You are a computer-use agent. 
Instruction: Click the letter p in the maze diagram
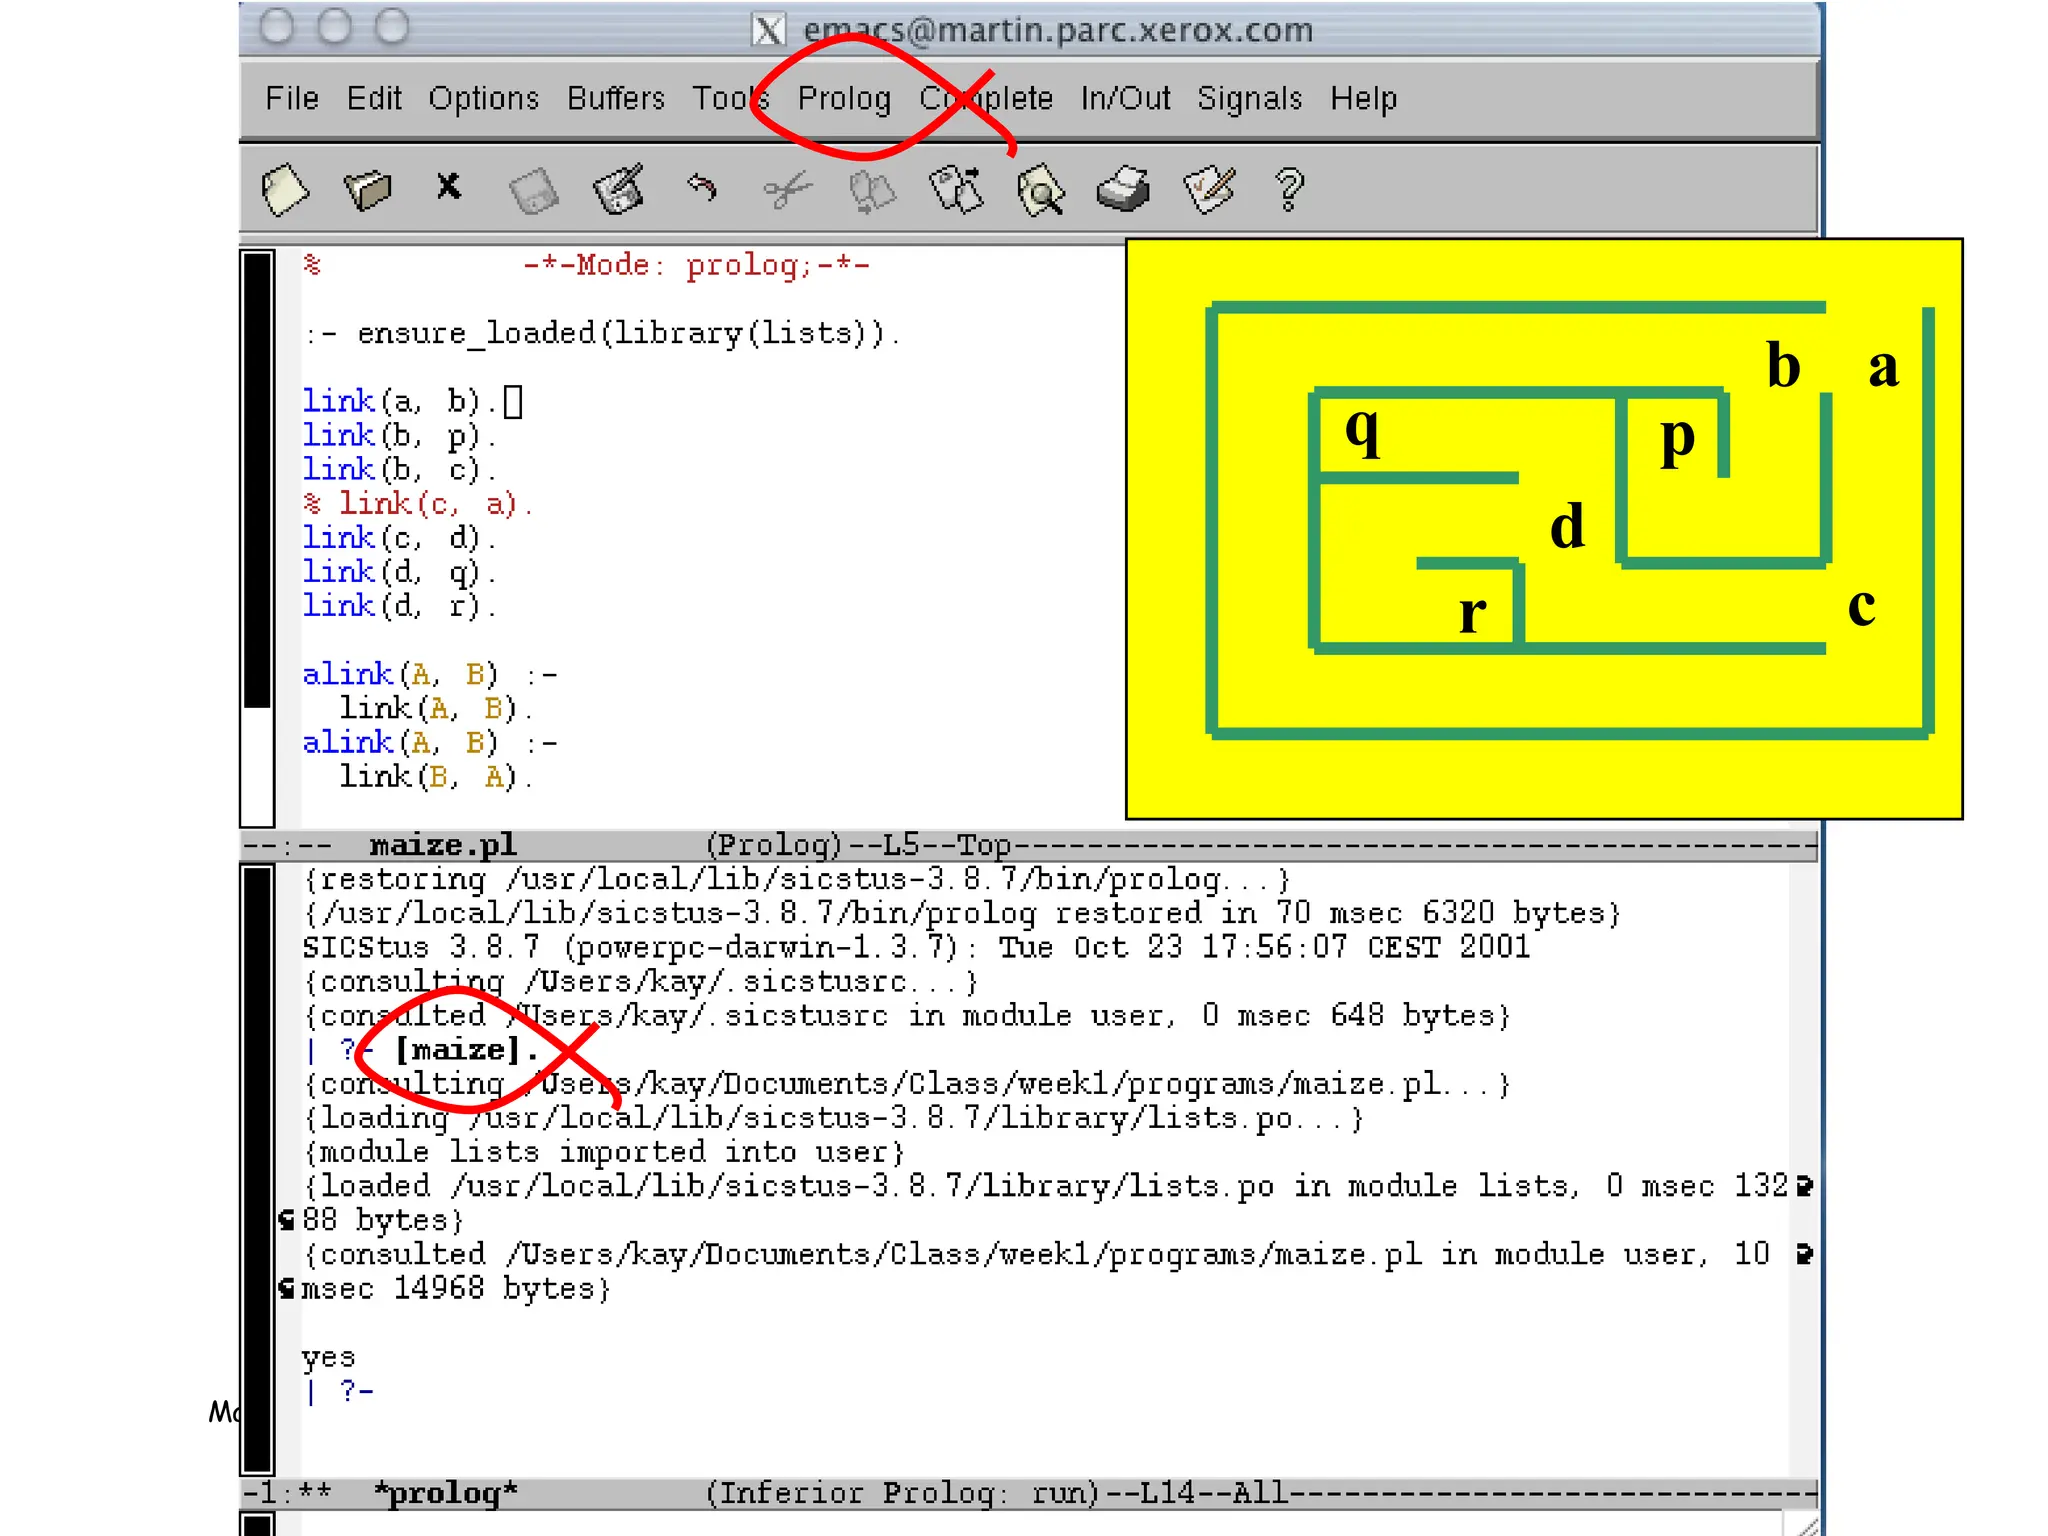[1677, 440]
